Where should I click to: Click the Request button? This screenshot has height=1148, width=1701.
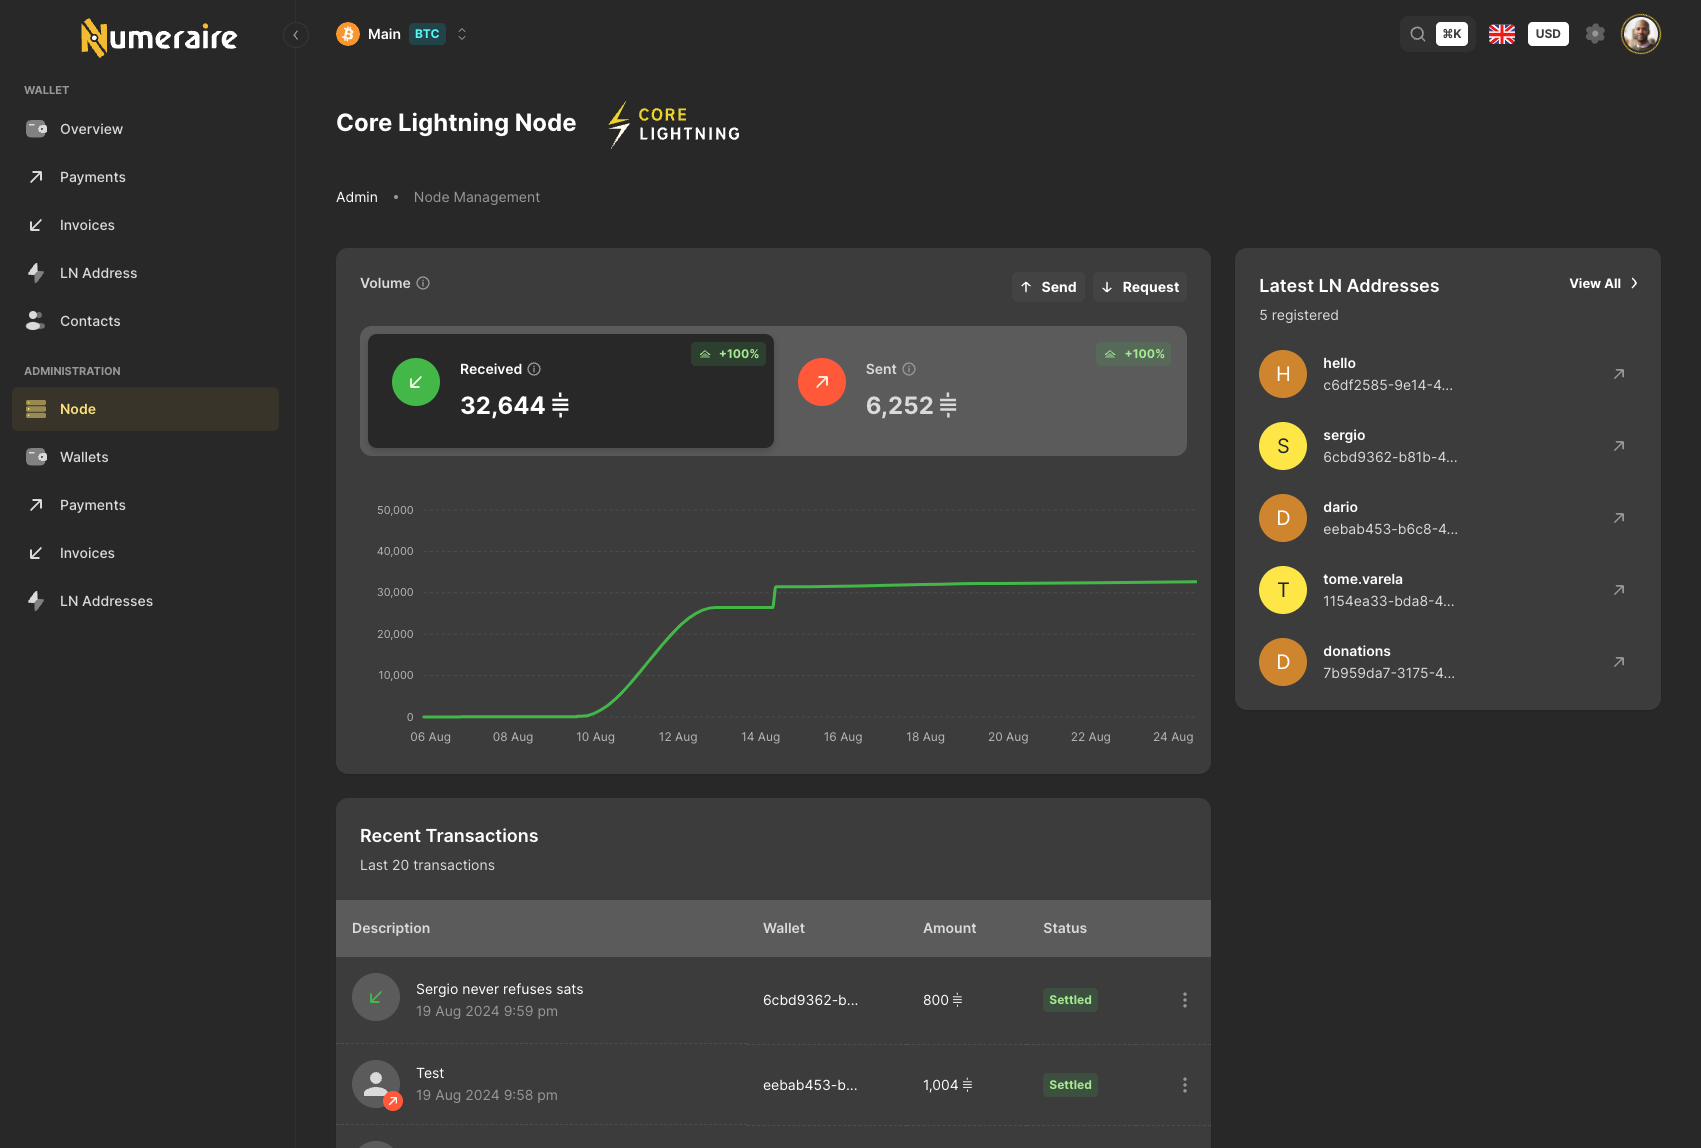pos(1140,287)
